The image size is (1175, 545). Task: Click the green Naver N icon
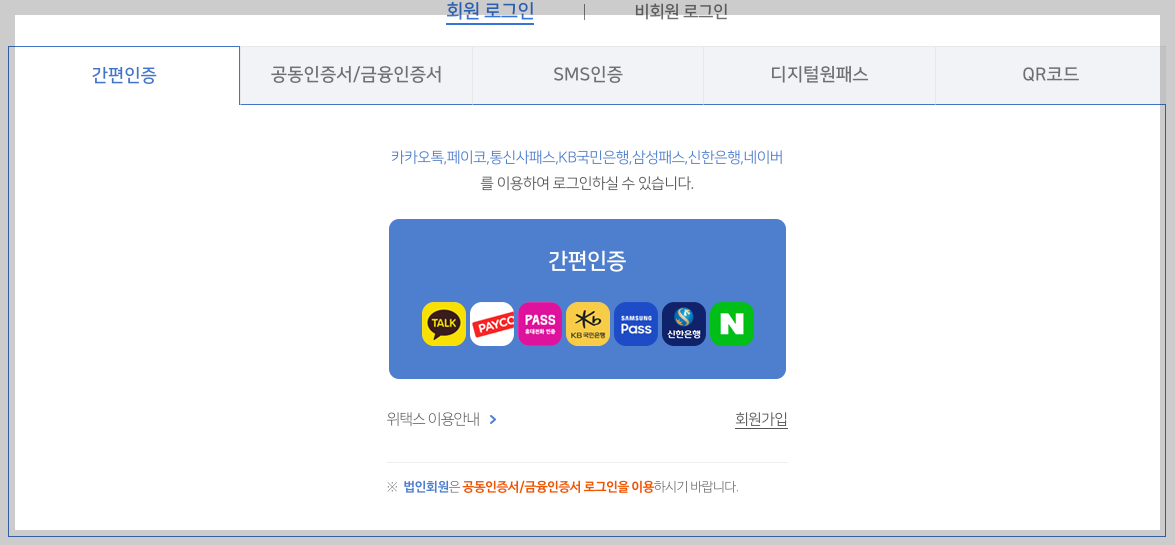(731, 324)
